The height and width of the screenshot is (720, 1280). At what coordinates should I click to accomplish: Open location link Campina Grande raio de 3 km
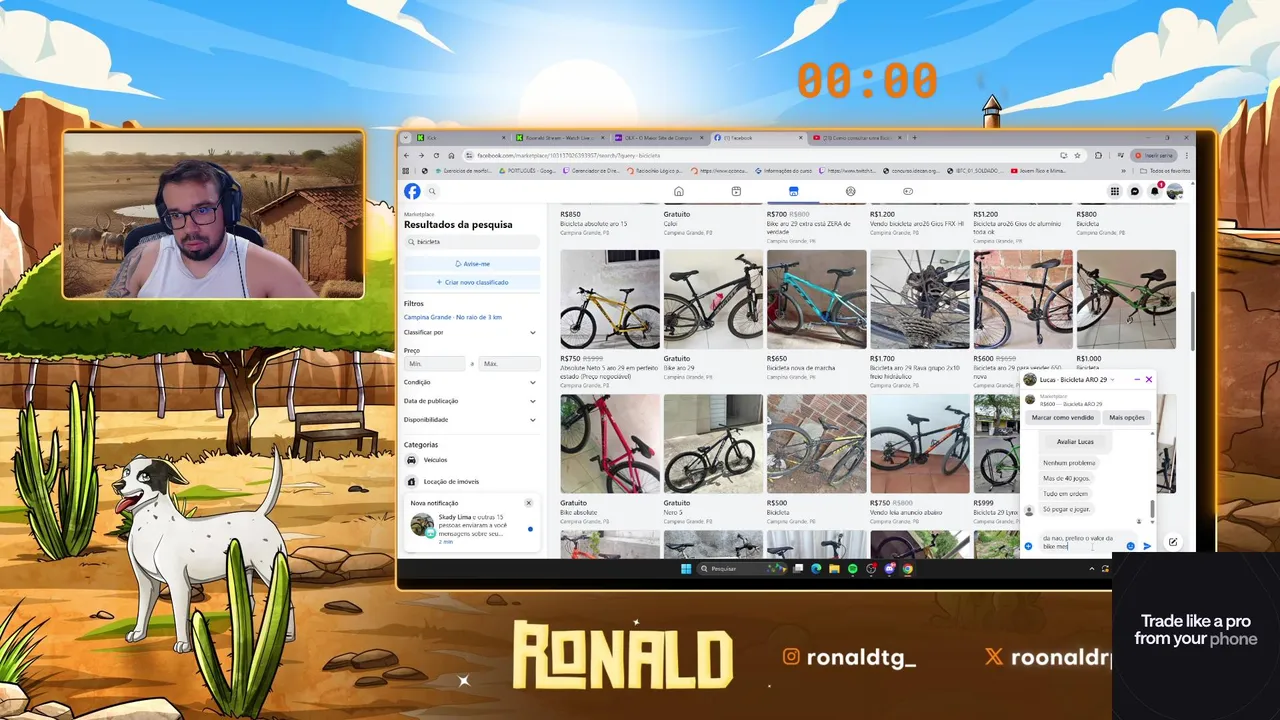453,317
